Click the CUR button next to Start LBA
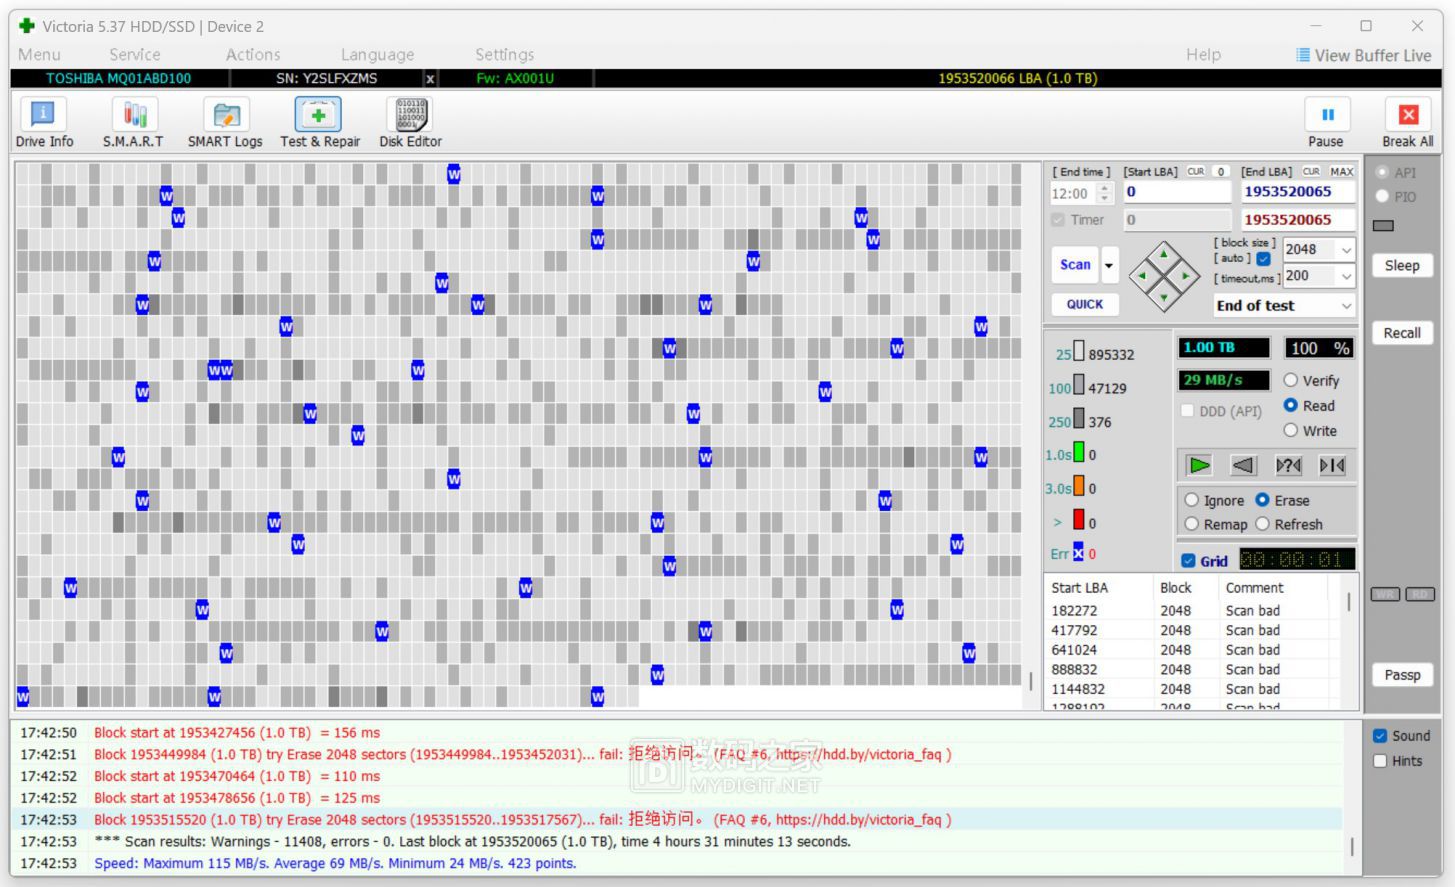 coord(1196,172)
